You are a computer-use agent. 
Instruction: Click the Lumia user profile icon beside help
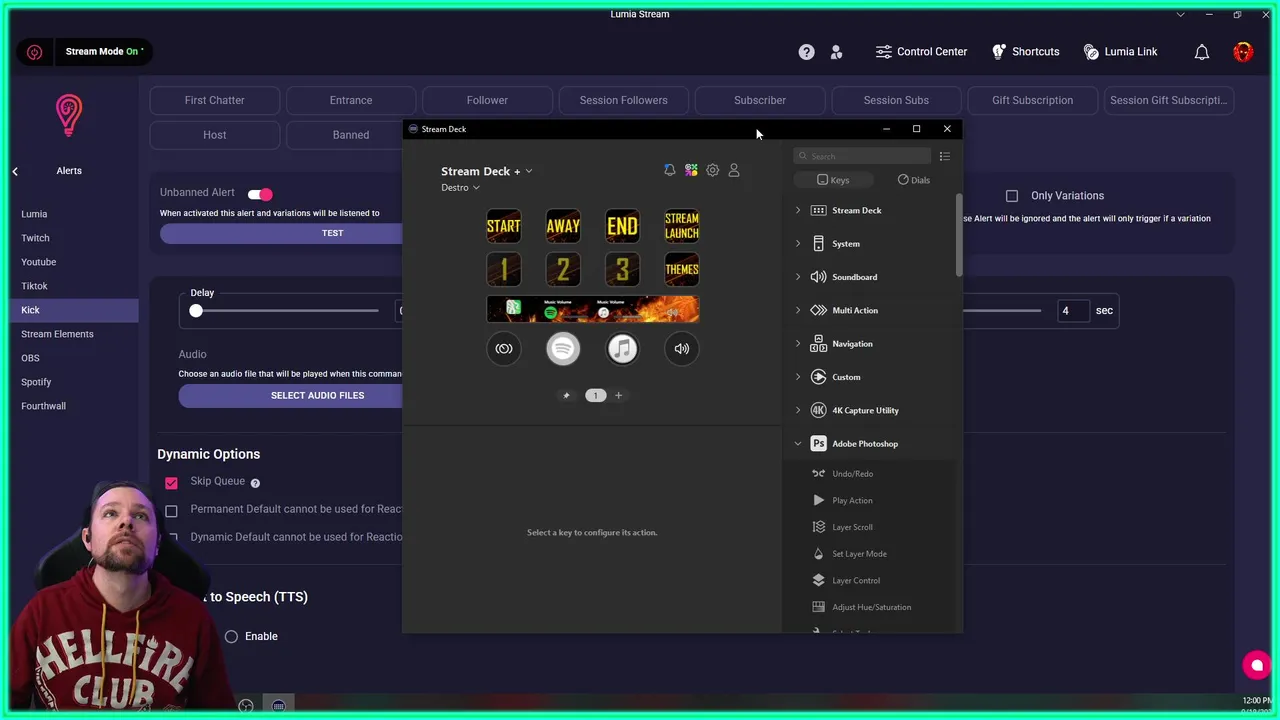(836, 52)
